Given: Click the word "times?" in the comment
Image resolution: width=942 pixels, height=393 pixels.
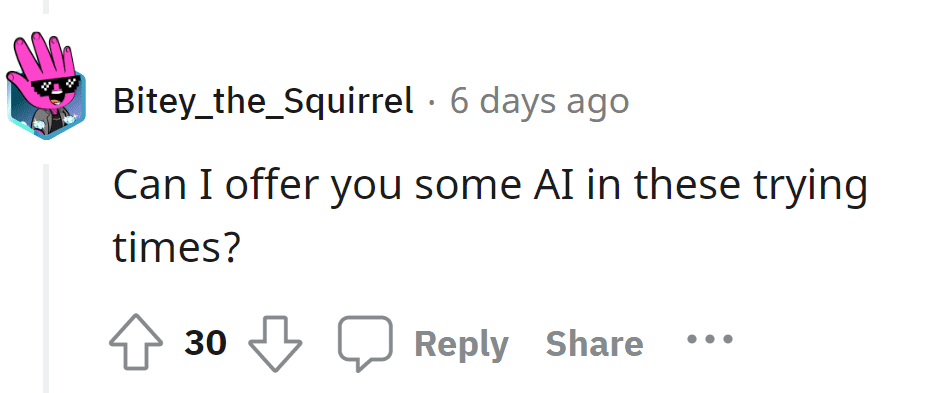Looking at the screenshot, I should pos(177,246).
